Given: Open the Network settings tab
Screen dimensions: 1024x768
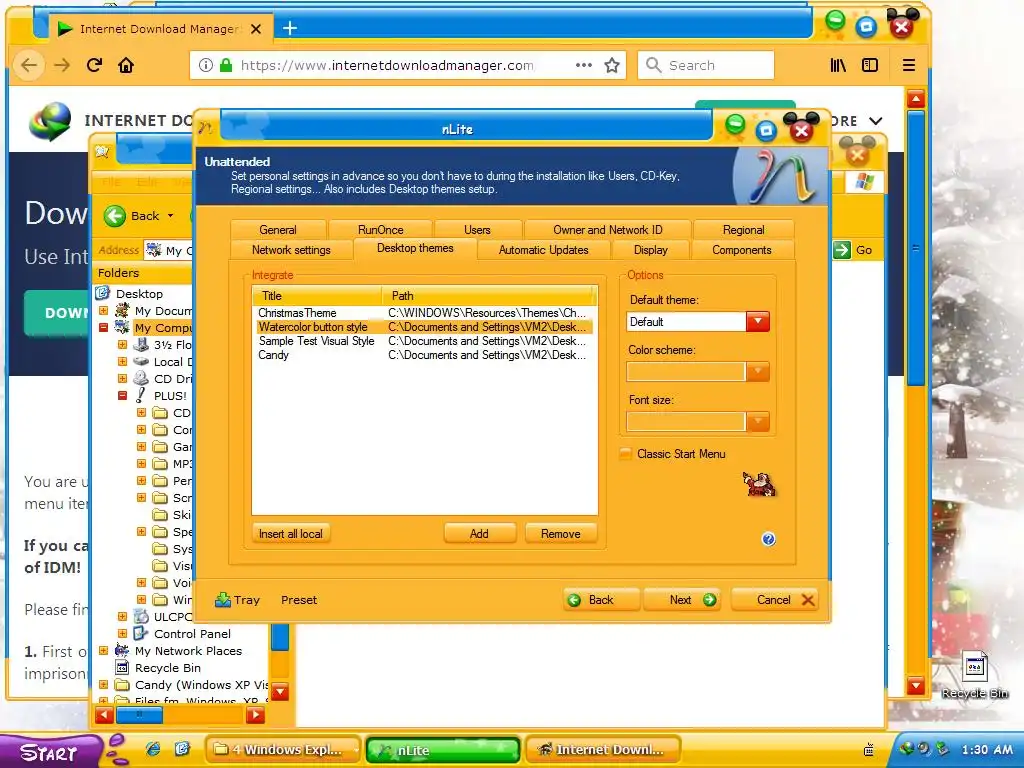Looking at the screenshot, I should (x=291, y=249).
